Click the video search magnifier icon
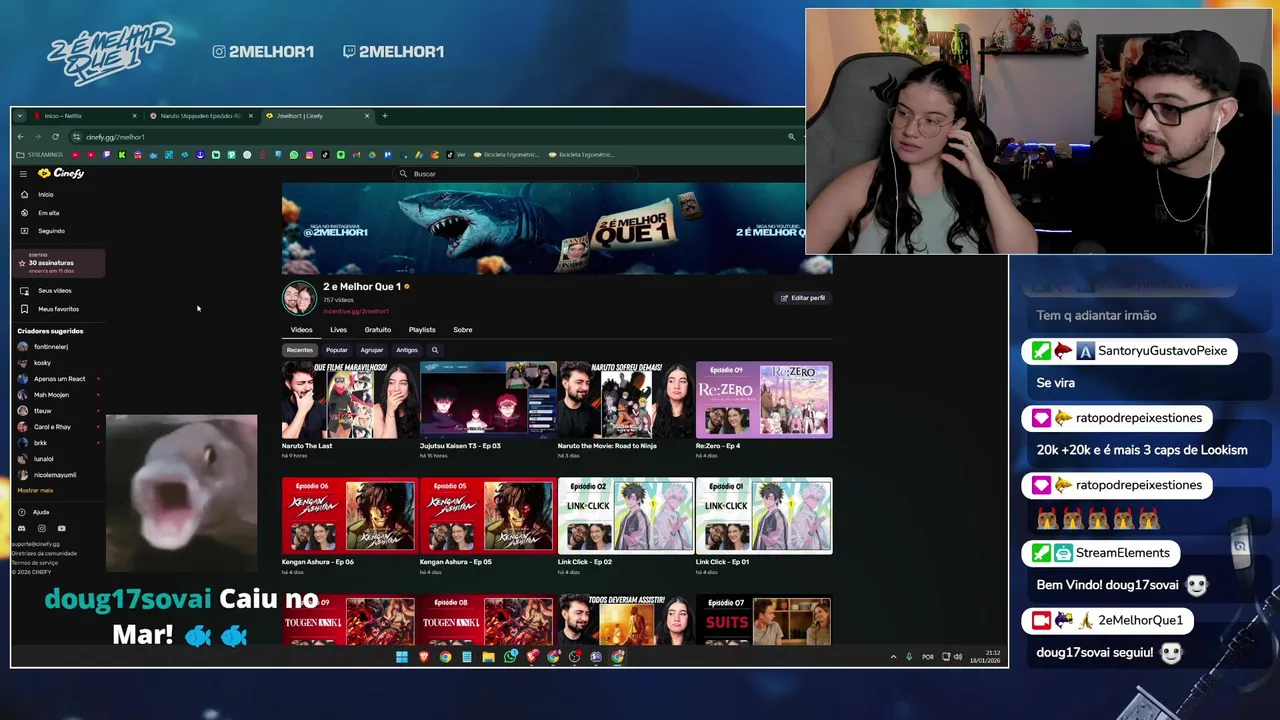This screenshot has height=720, width=1280. coord(435,350)
